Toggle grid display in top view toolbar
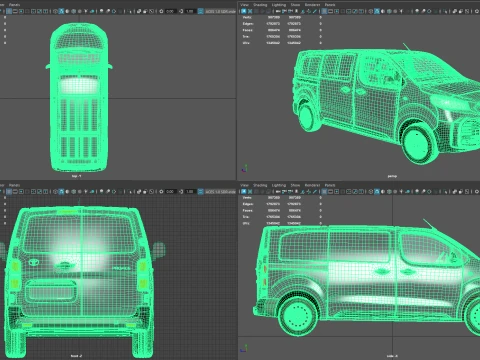 click(x=9, y=11)
